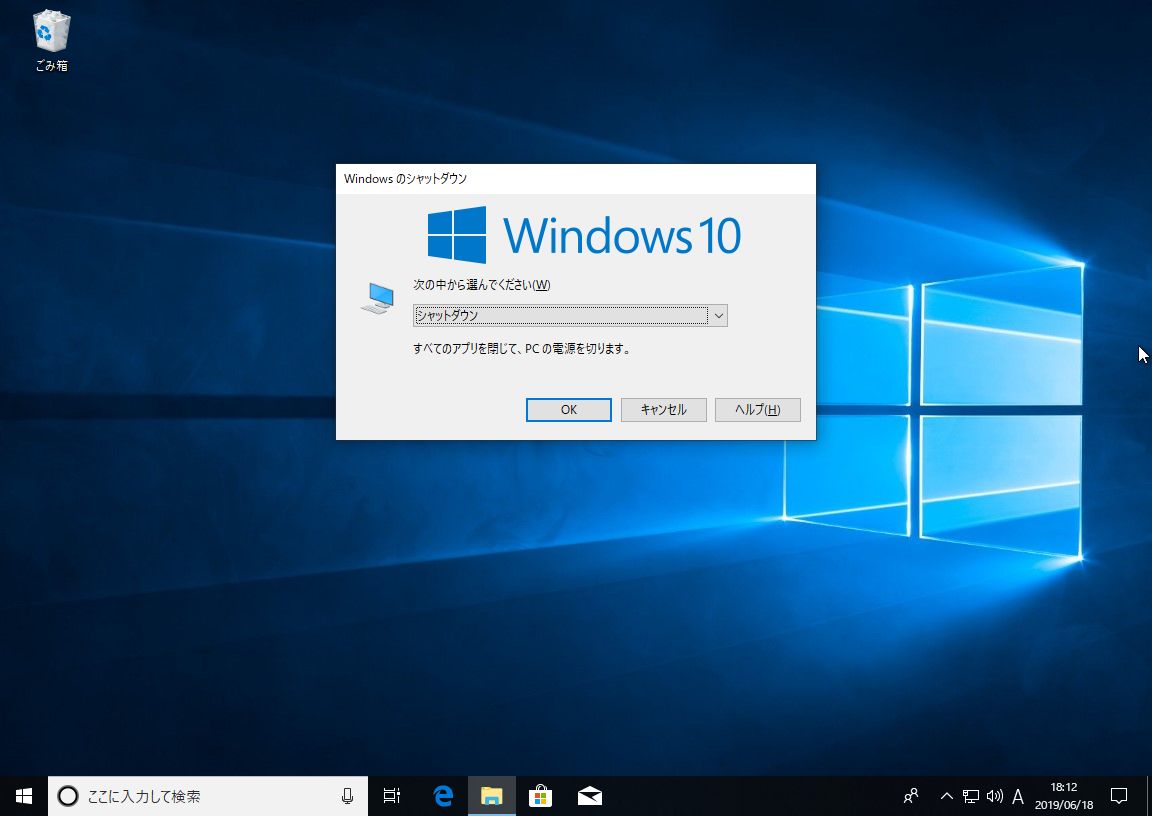This screenshot has width=1152, height=816.
Task: Launch Microsoft Store from the taskbar
Action: coord(540,796)
